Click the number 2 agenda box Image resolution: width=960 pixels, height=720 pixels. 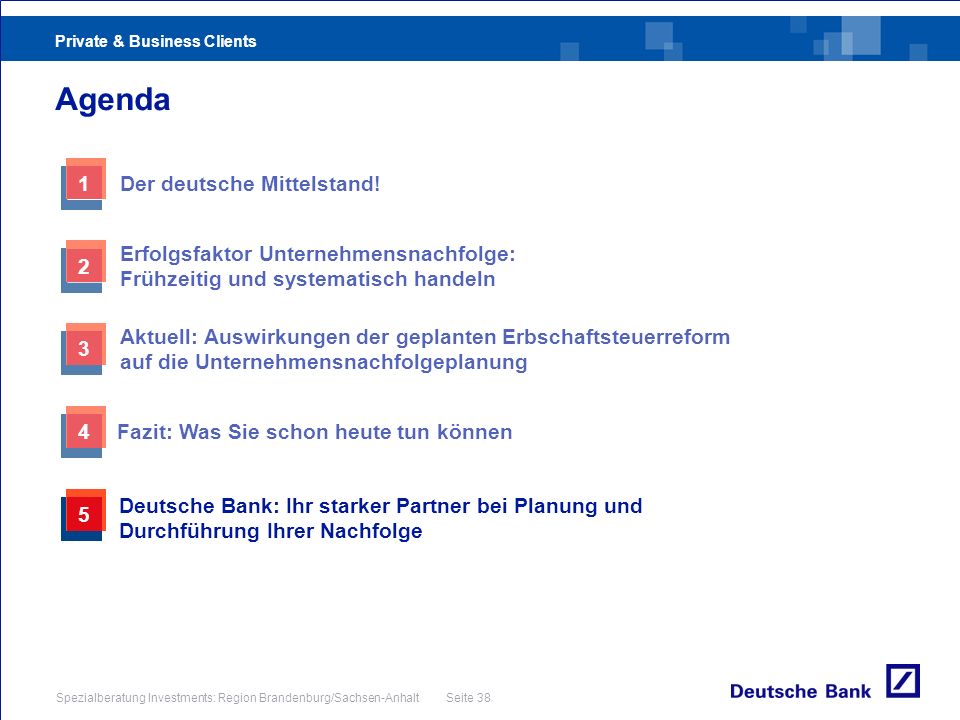84,266
